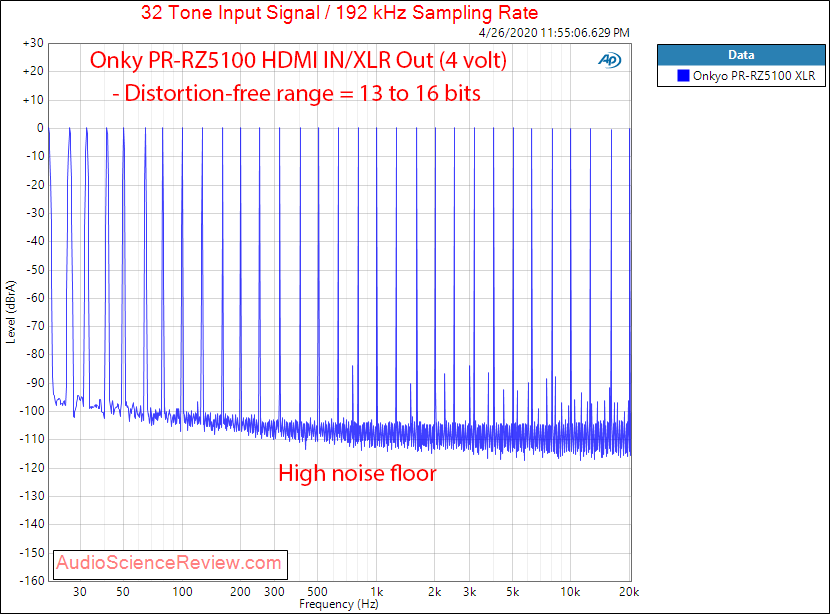830x614 pixels.
Task: Click the "-40" level axis tick label
Action: coord(35,241)
